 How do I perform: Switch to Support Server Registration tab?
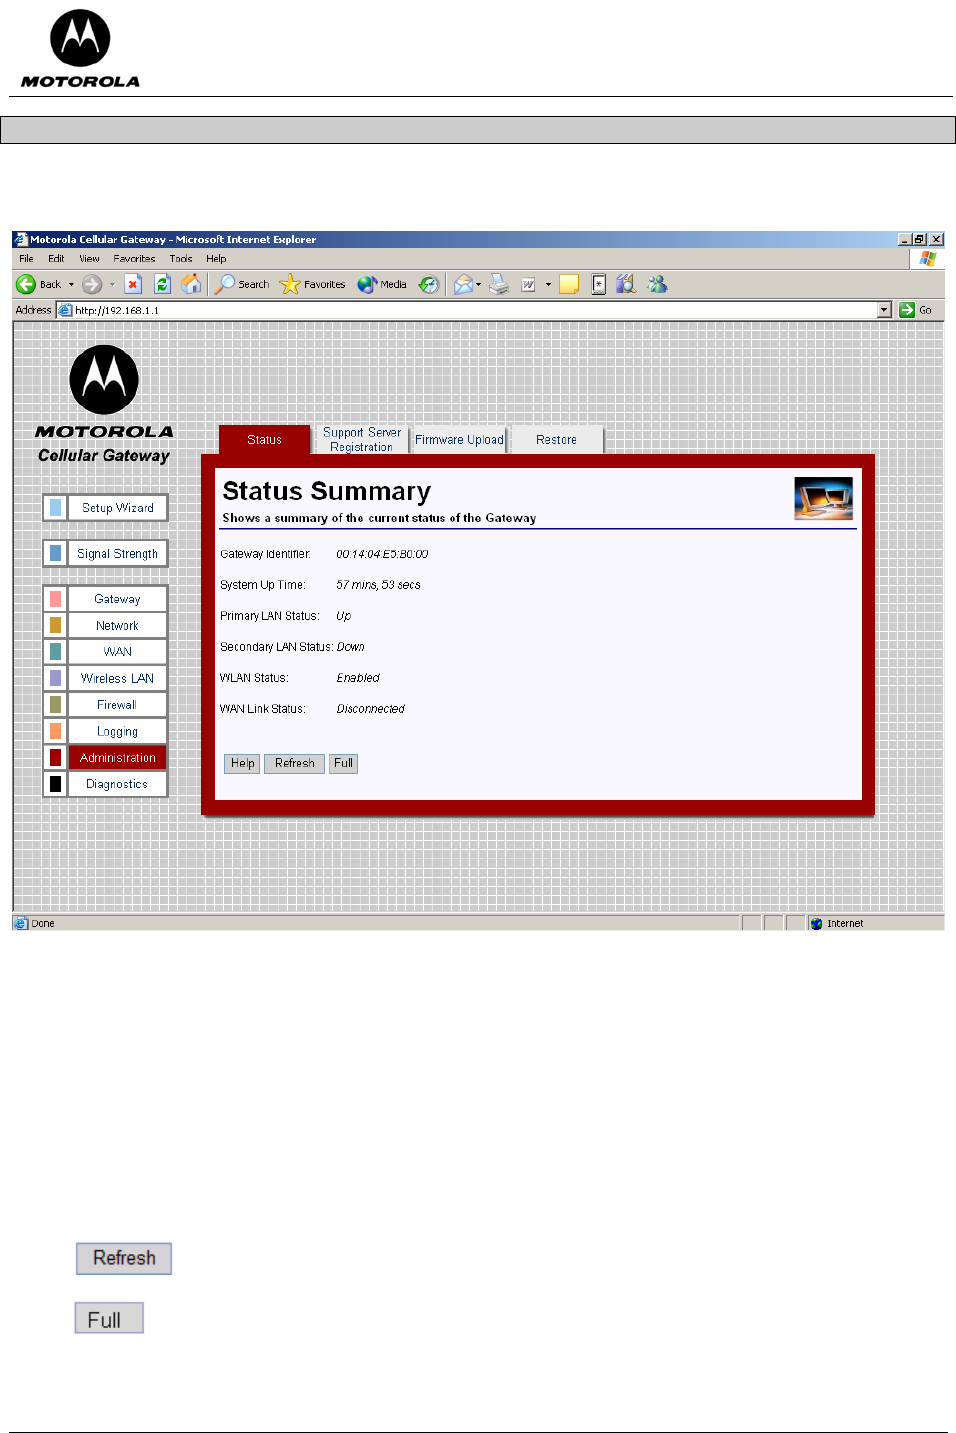tap(362, 440)
